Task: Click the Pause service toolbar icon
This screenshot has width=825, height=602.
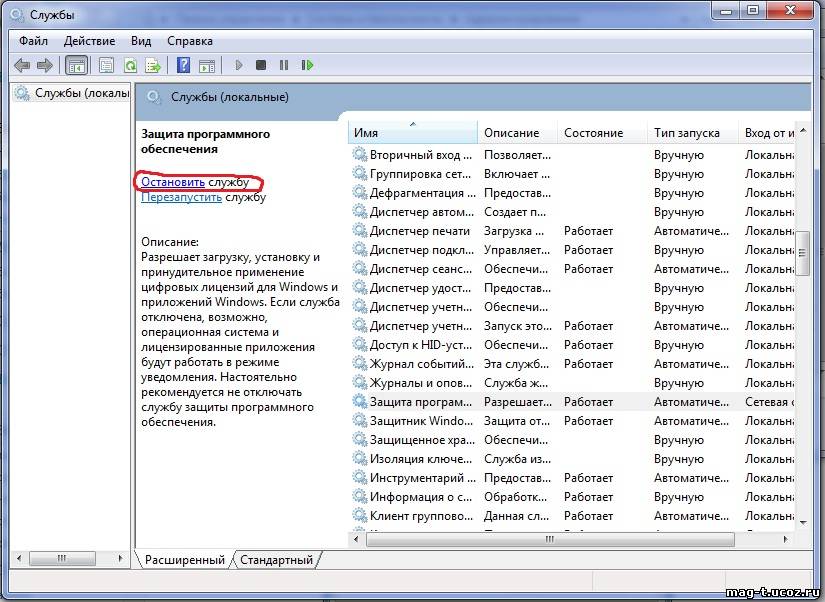Action: click(x=284, y=65)
